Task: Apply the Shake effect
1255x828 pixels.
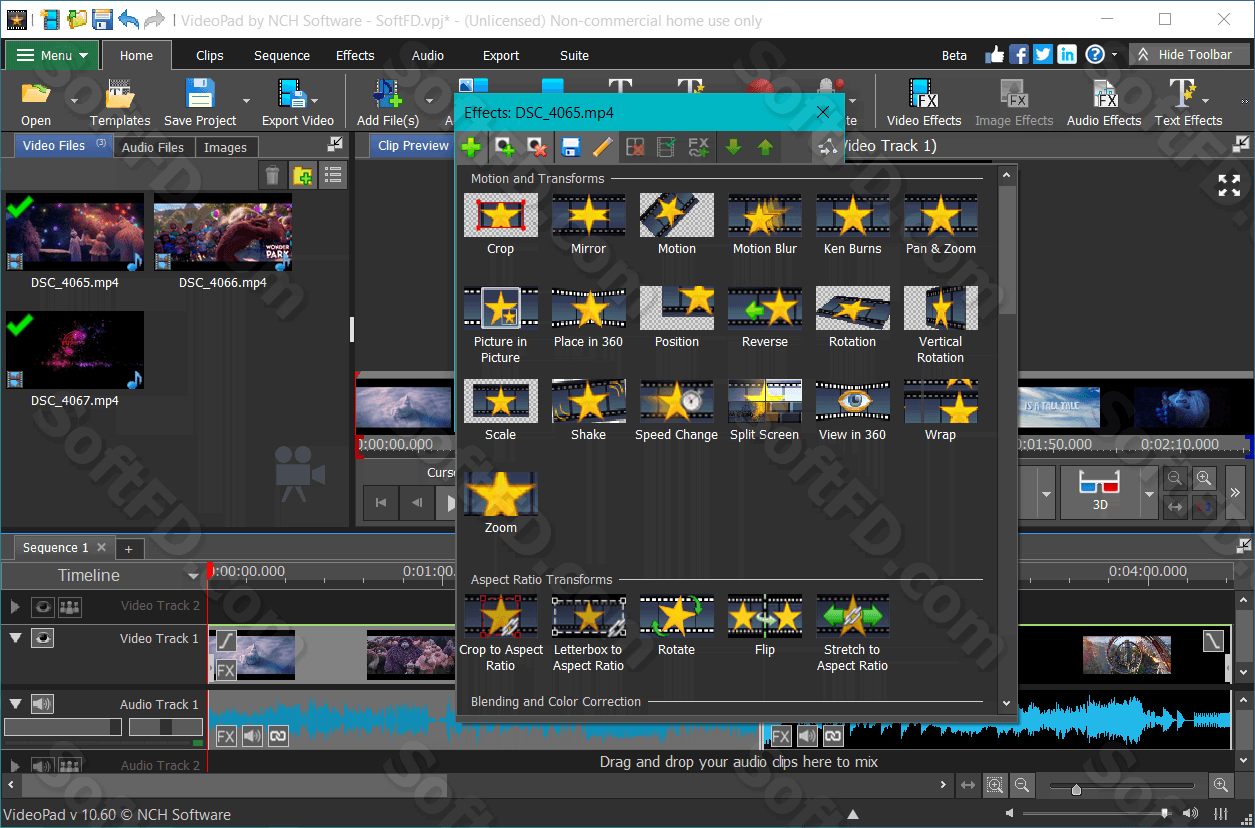Action: pyautogui.click(x=588, y=410)
